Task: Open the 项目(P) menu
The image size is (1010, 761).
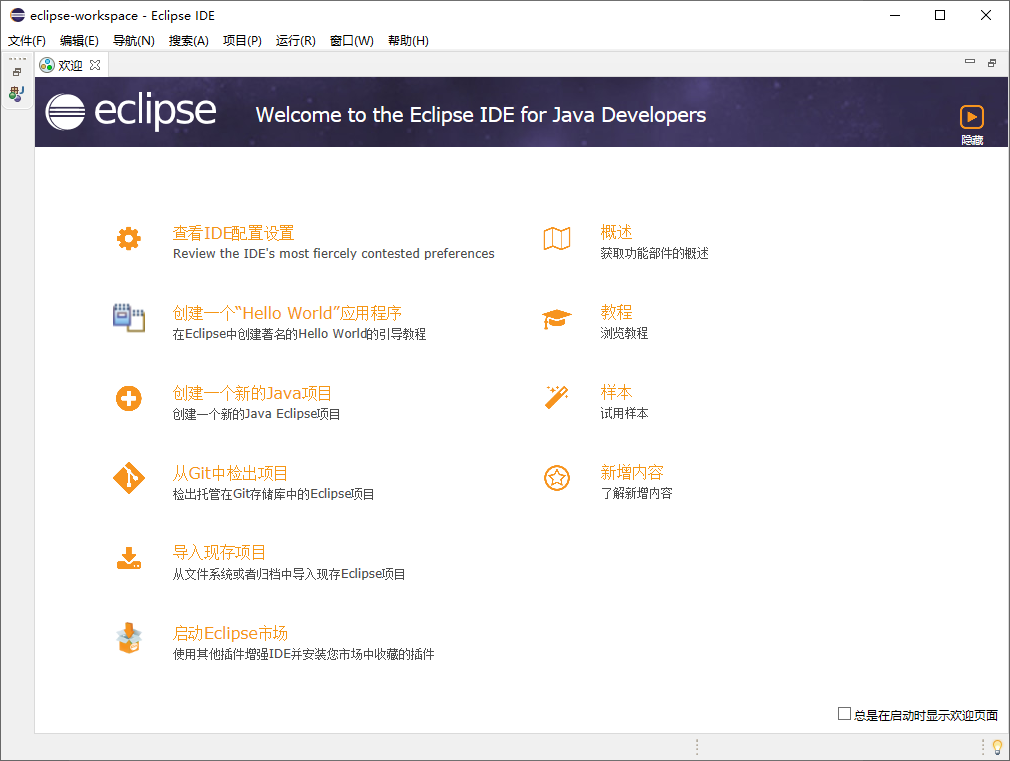Action: tap(242, 41)
